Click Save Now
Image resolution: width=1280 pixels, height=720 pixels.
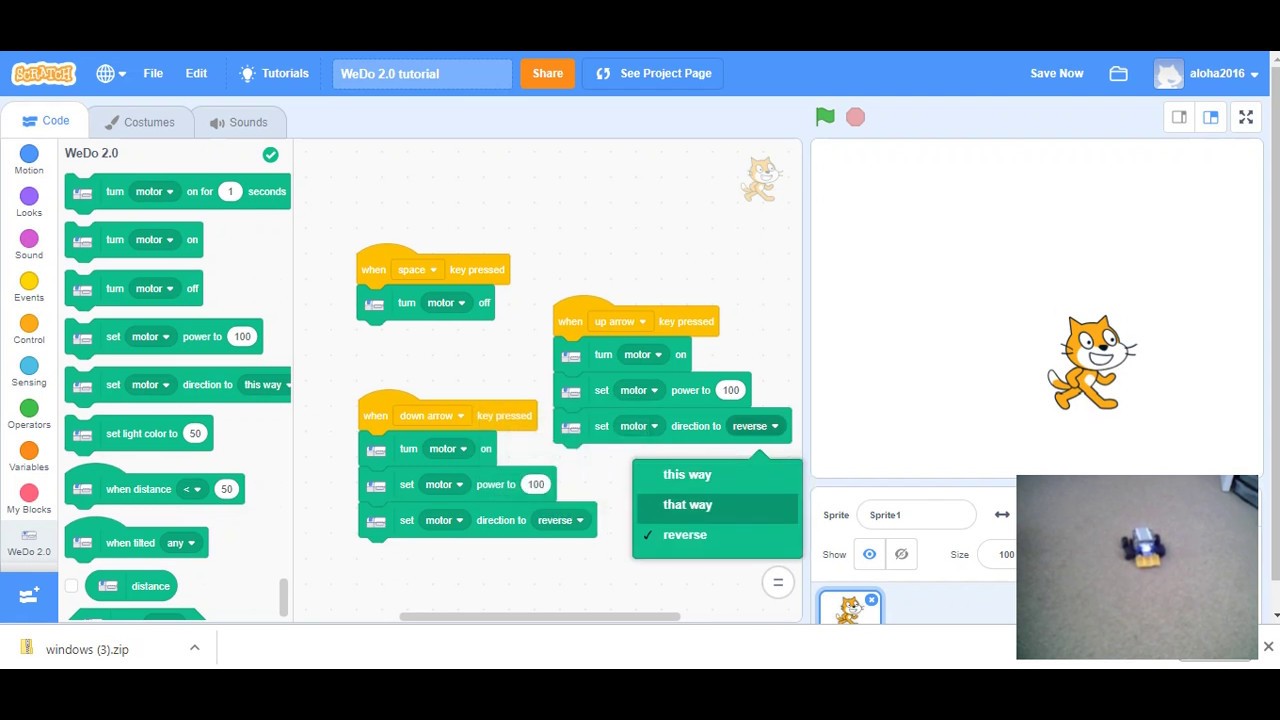click(x=1056, y=73)
